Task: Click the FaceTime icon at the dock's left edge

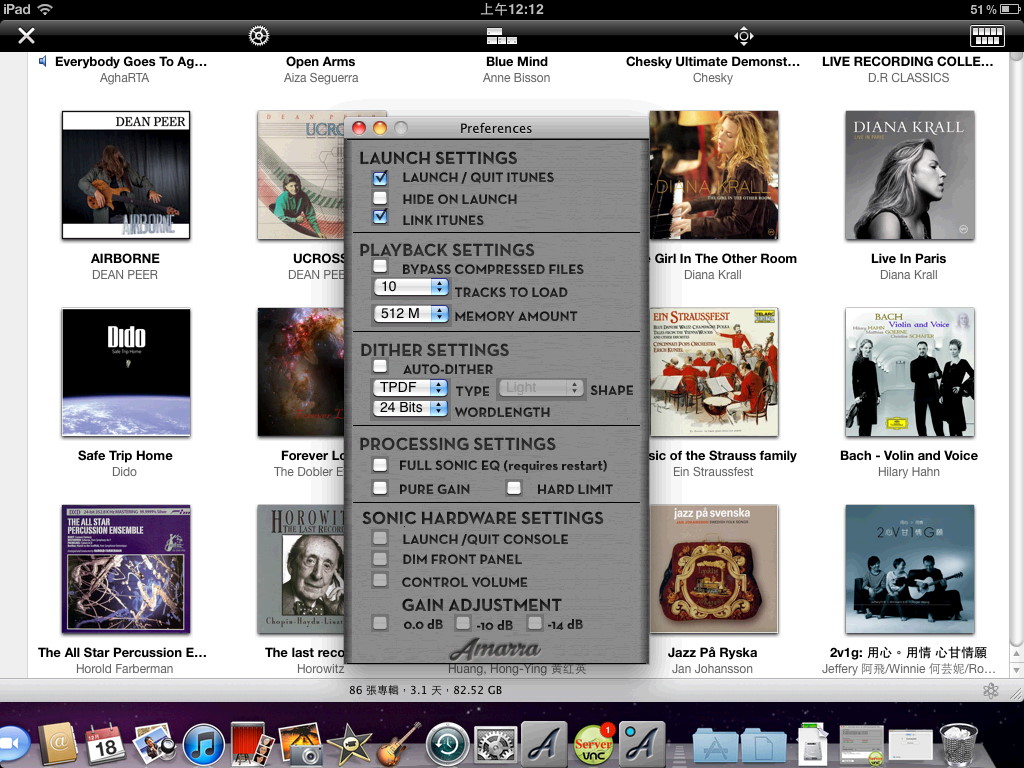Action: click(x=13, y=744)
